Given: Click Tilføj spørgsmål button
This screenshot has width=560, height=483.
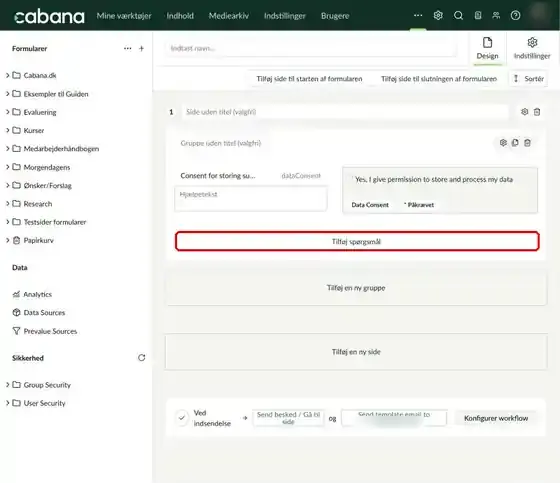Looking at the screenshot, I should pyautogui.click(x=357, y=241).
